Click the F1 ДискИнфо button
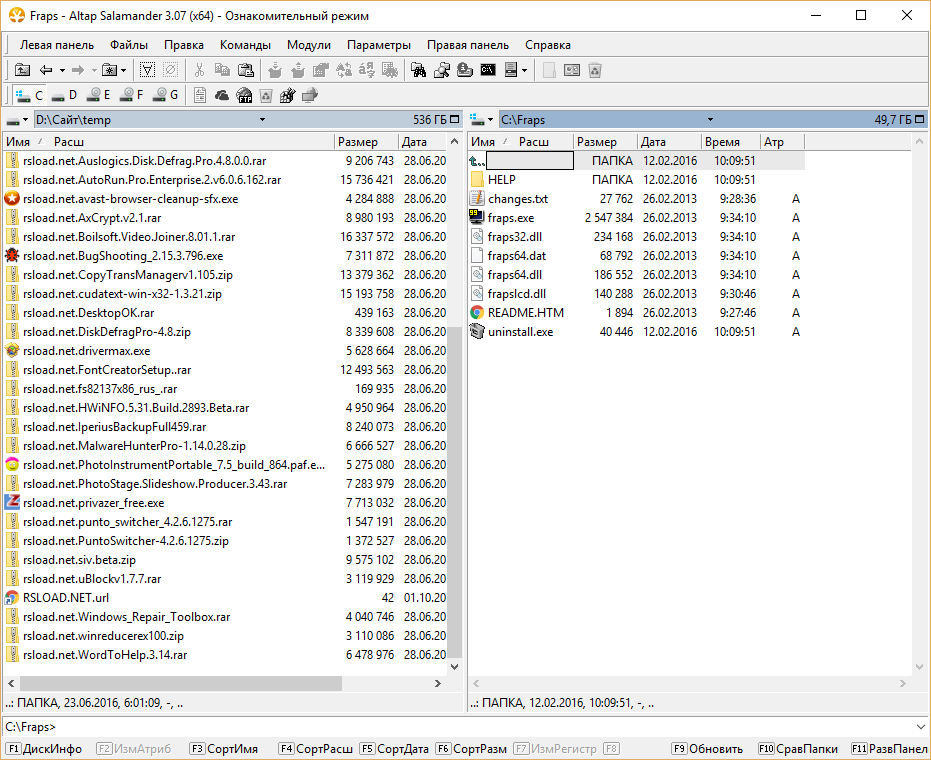This screenshot has height=760, width=931. (45, 749)
